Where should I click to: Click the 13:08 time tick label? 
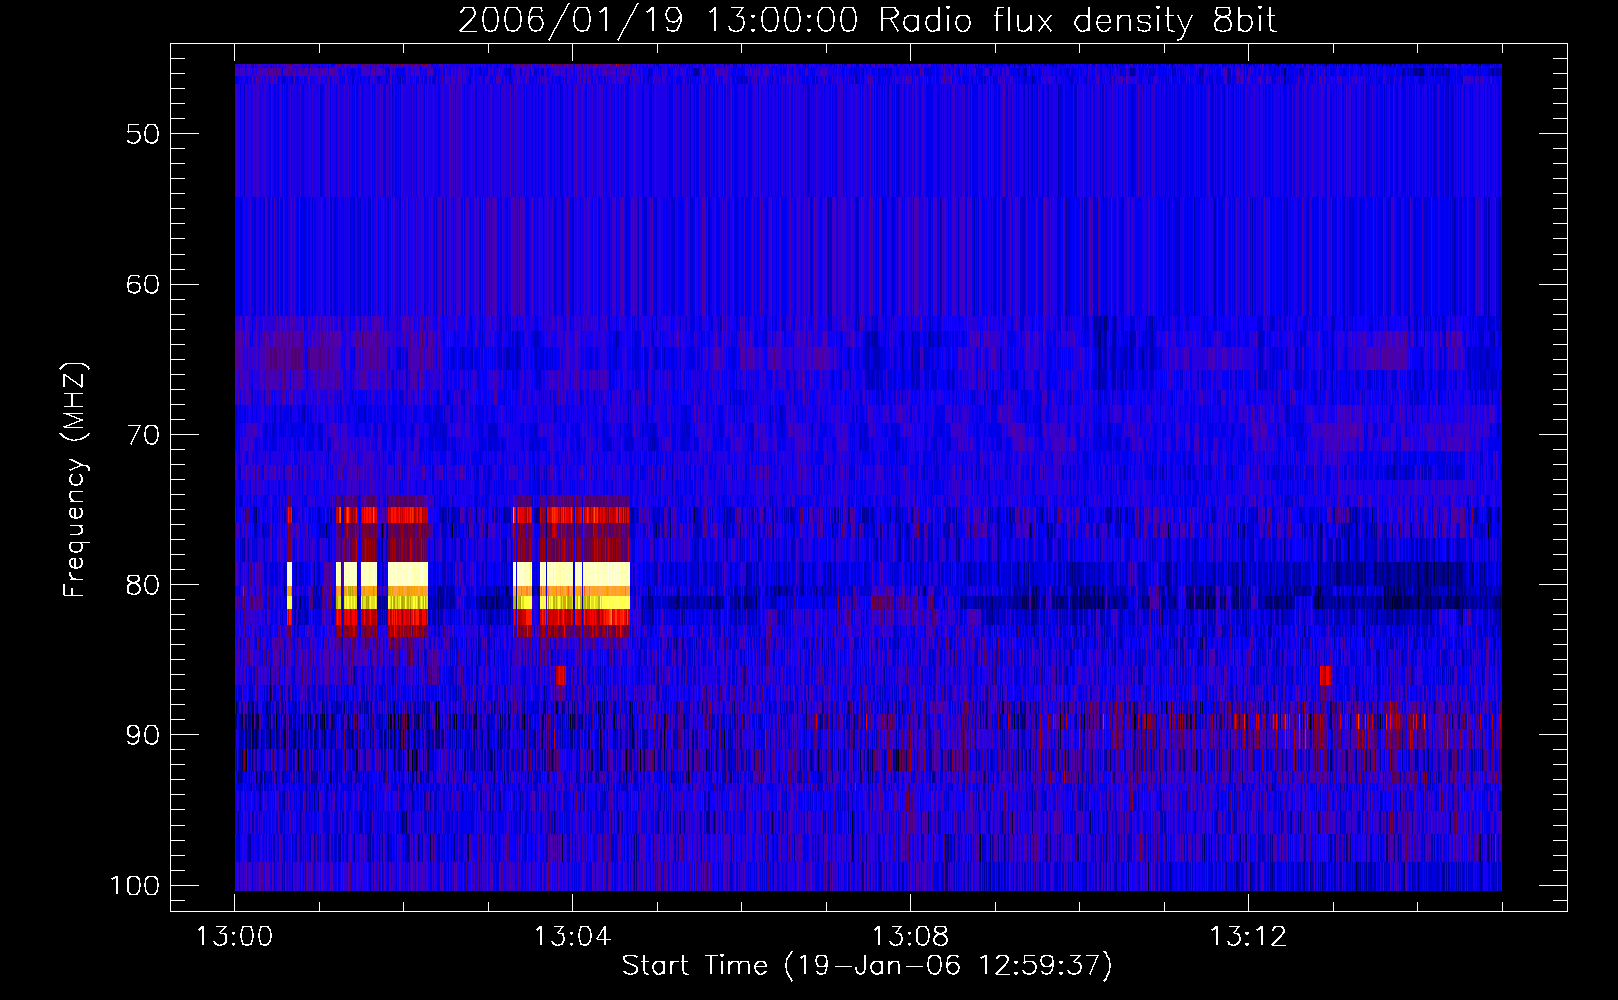click(x=910, y=937)
